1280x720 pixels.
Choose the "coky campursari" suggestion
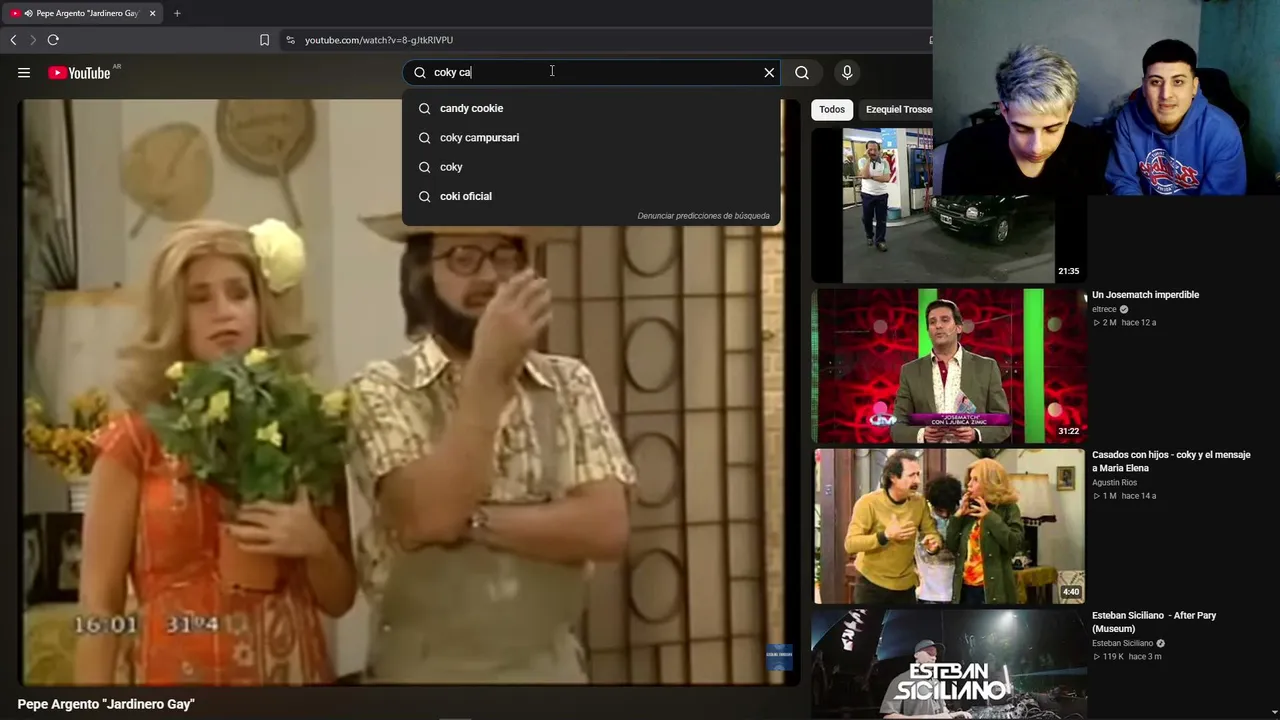[x=591, y=137]
